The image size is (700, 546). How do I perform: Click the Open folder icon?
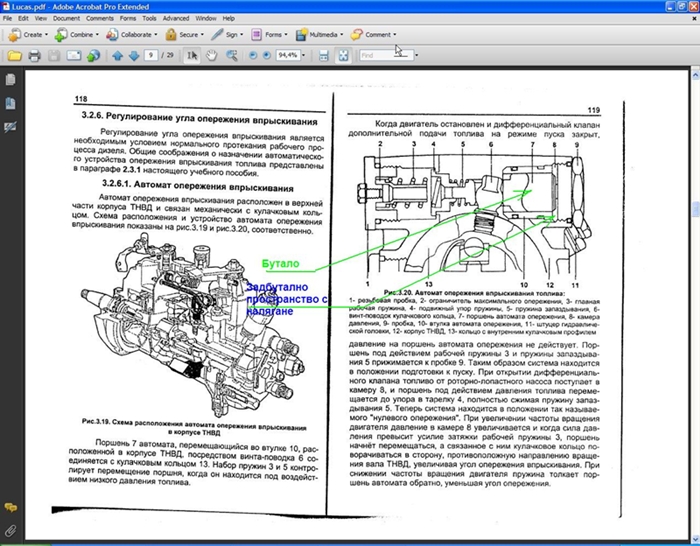coord(16,56)
